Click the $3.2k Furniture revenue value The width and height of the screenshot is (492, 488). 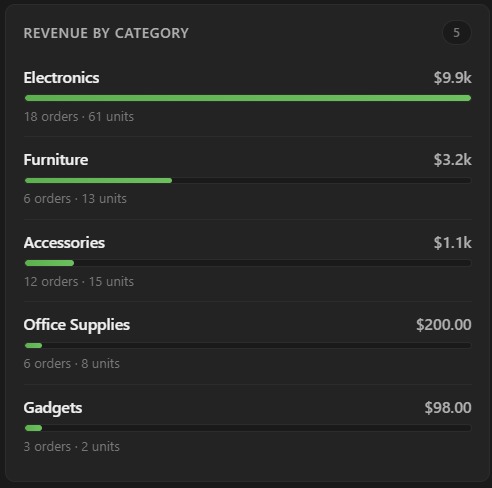coord(452,160)
